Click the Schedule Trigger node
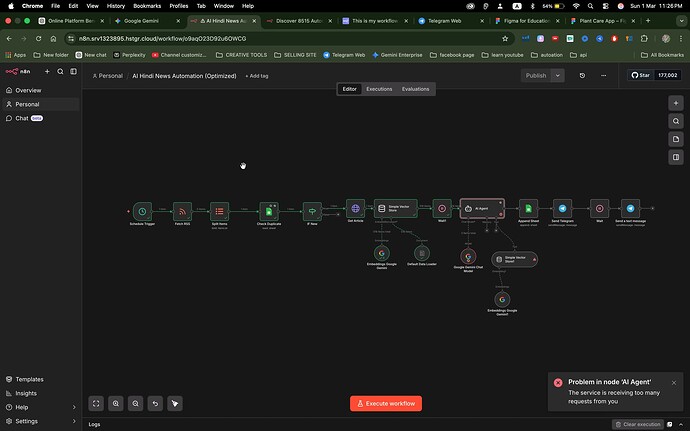Image resolution: width=690 pixels, height=431 pixels. (x=142, y=211)
